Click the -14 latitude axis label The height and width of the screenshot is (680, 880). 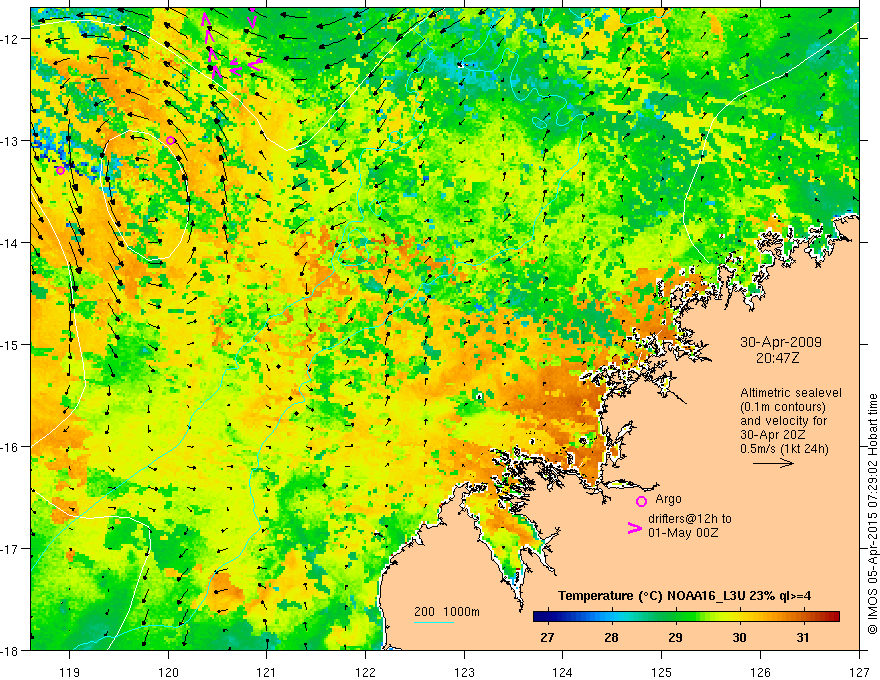click(x=11, y=242)
